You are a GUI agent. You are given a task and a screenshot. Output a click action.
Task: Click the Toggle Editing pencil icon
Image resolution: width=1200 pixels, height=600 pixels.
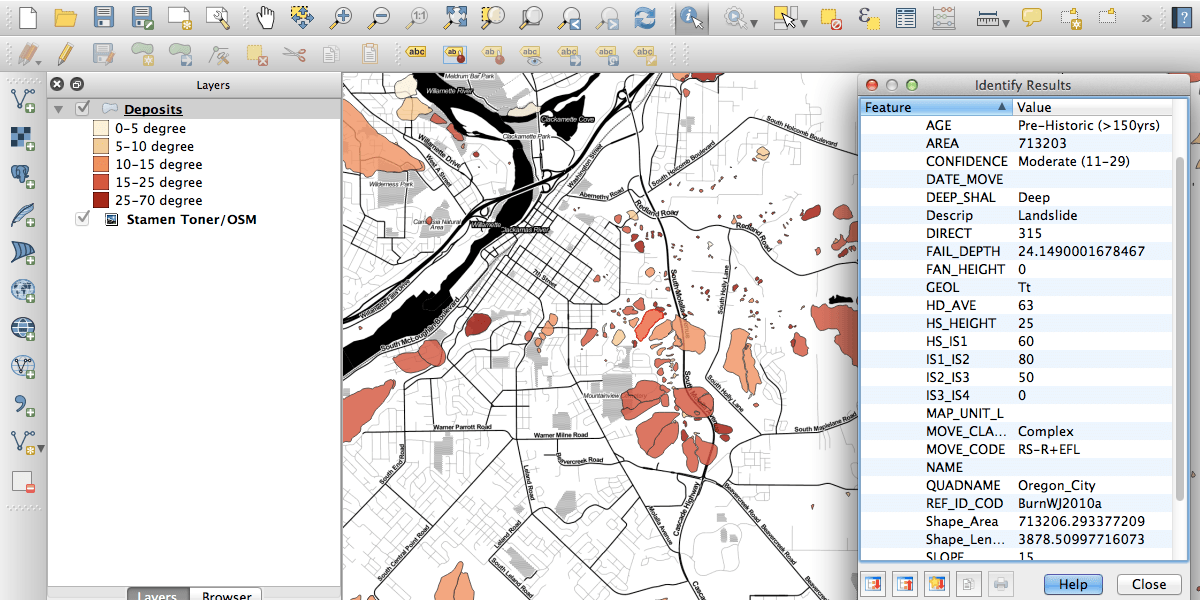pyautogui.click(x=66, y=53)
